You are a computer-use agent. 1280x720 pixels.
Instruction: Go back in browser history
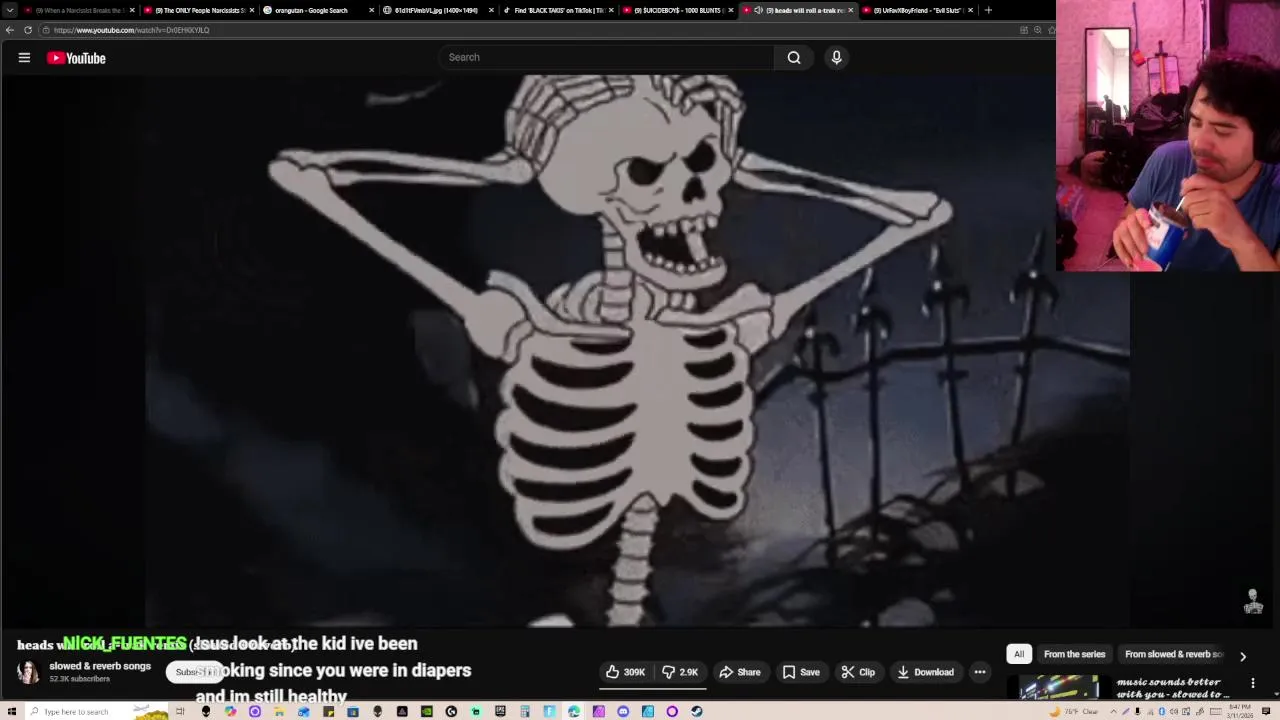10,30
